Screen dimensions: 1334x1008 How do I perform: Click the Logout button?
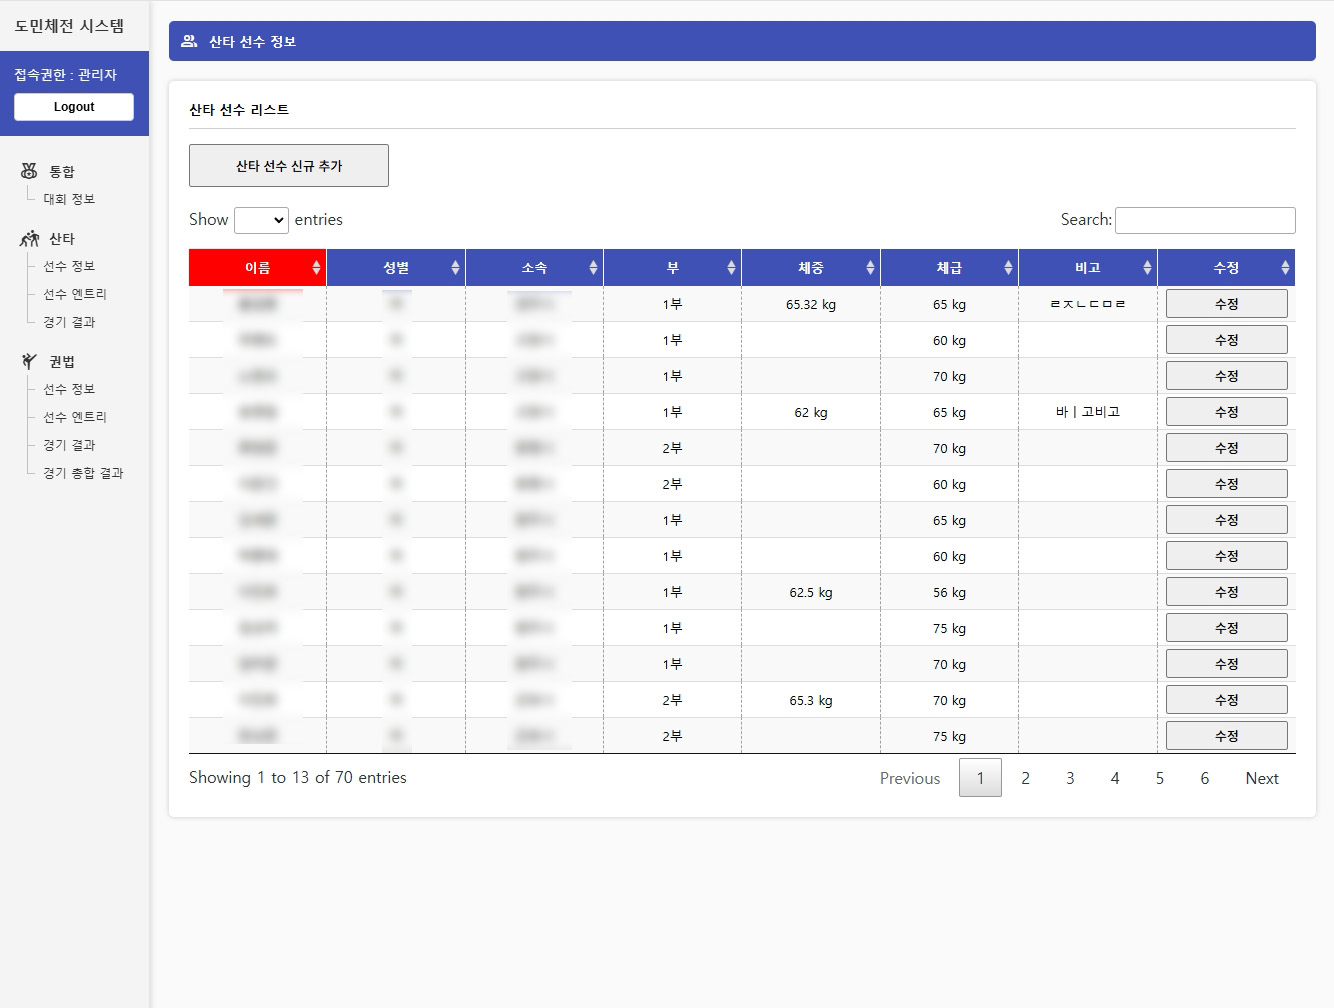tap(74, 107)
